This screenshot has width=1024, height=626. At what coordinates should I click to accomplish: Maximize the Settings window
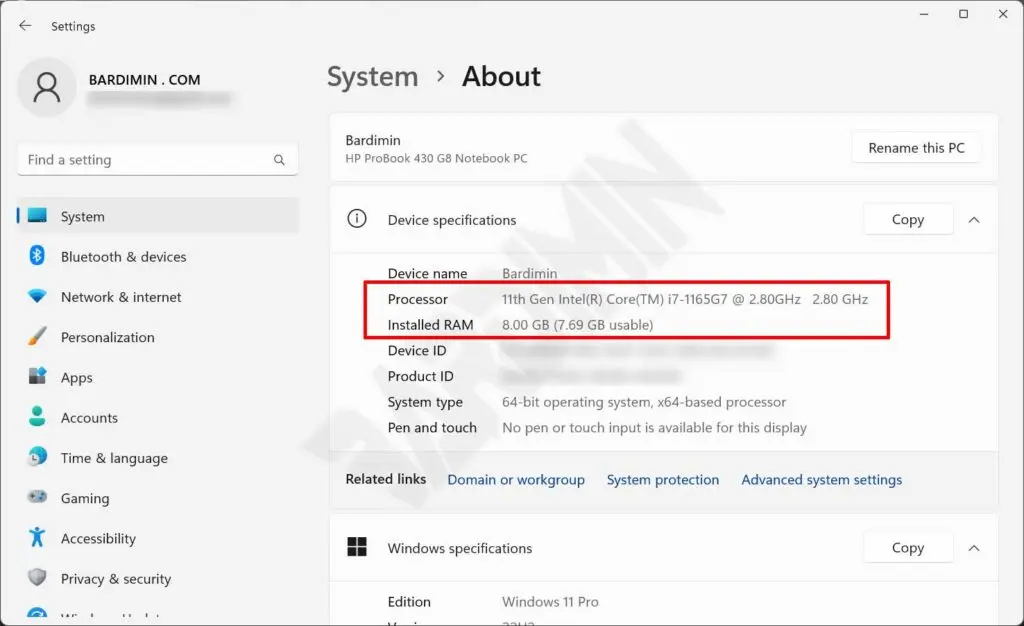pos(963,14)
